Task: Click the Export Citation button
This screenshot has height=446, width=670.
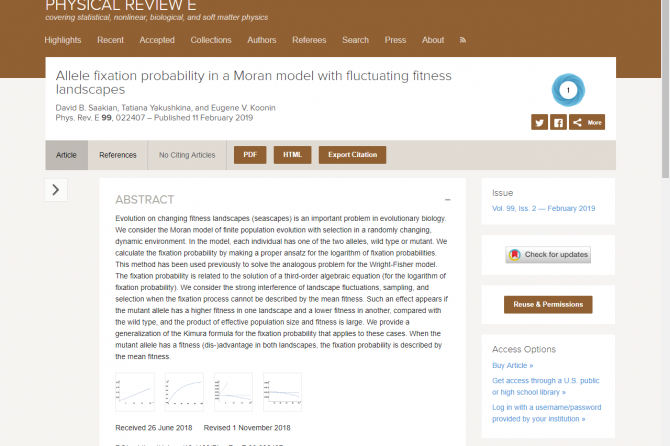Action: [352, 155]
